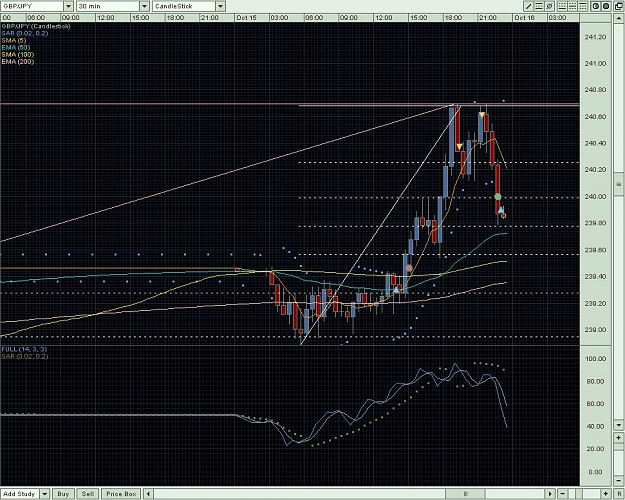Click the 239.00 price axis label
625x500 pixels.
[x=595, y=330]
